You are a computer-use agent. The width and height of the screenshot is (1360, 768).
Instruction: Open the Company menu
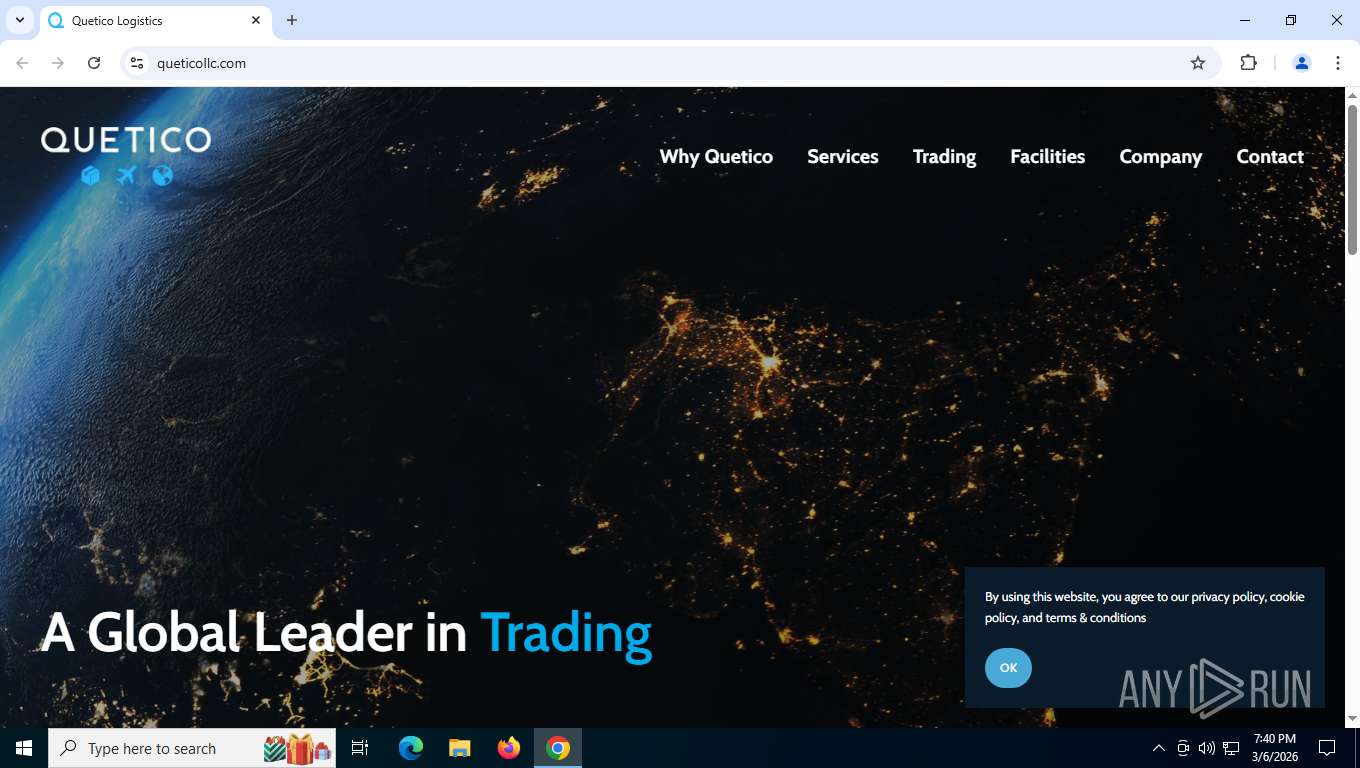point(1160,156)
